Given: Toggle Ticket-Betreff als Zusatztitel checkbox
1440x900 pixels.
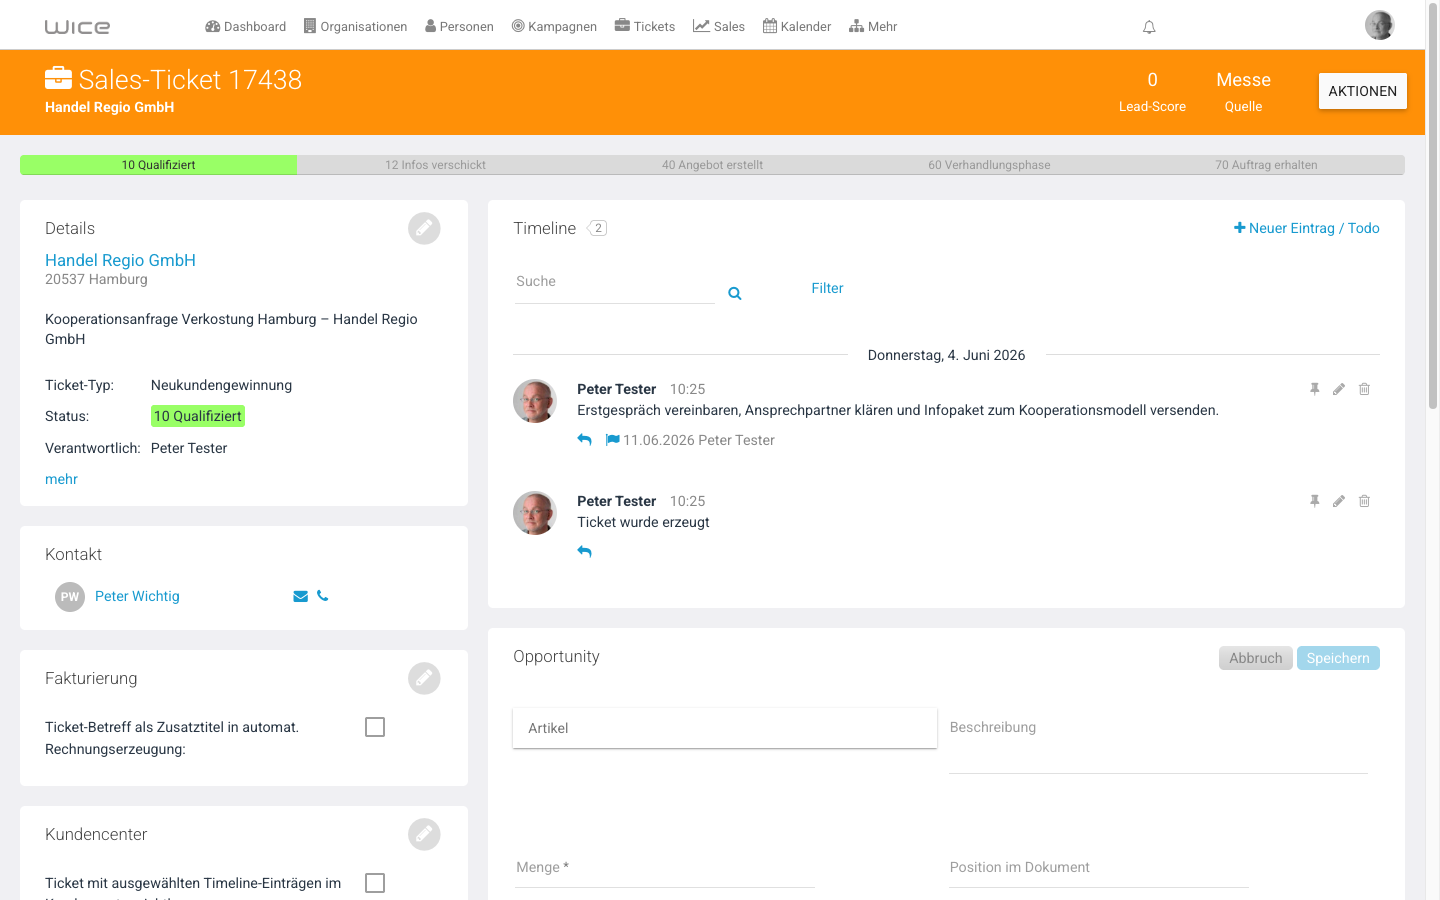Looking at the screenshot, I should pyautogui.click(x=375, y=727).
